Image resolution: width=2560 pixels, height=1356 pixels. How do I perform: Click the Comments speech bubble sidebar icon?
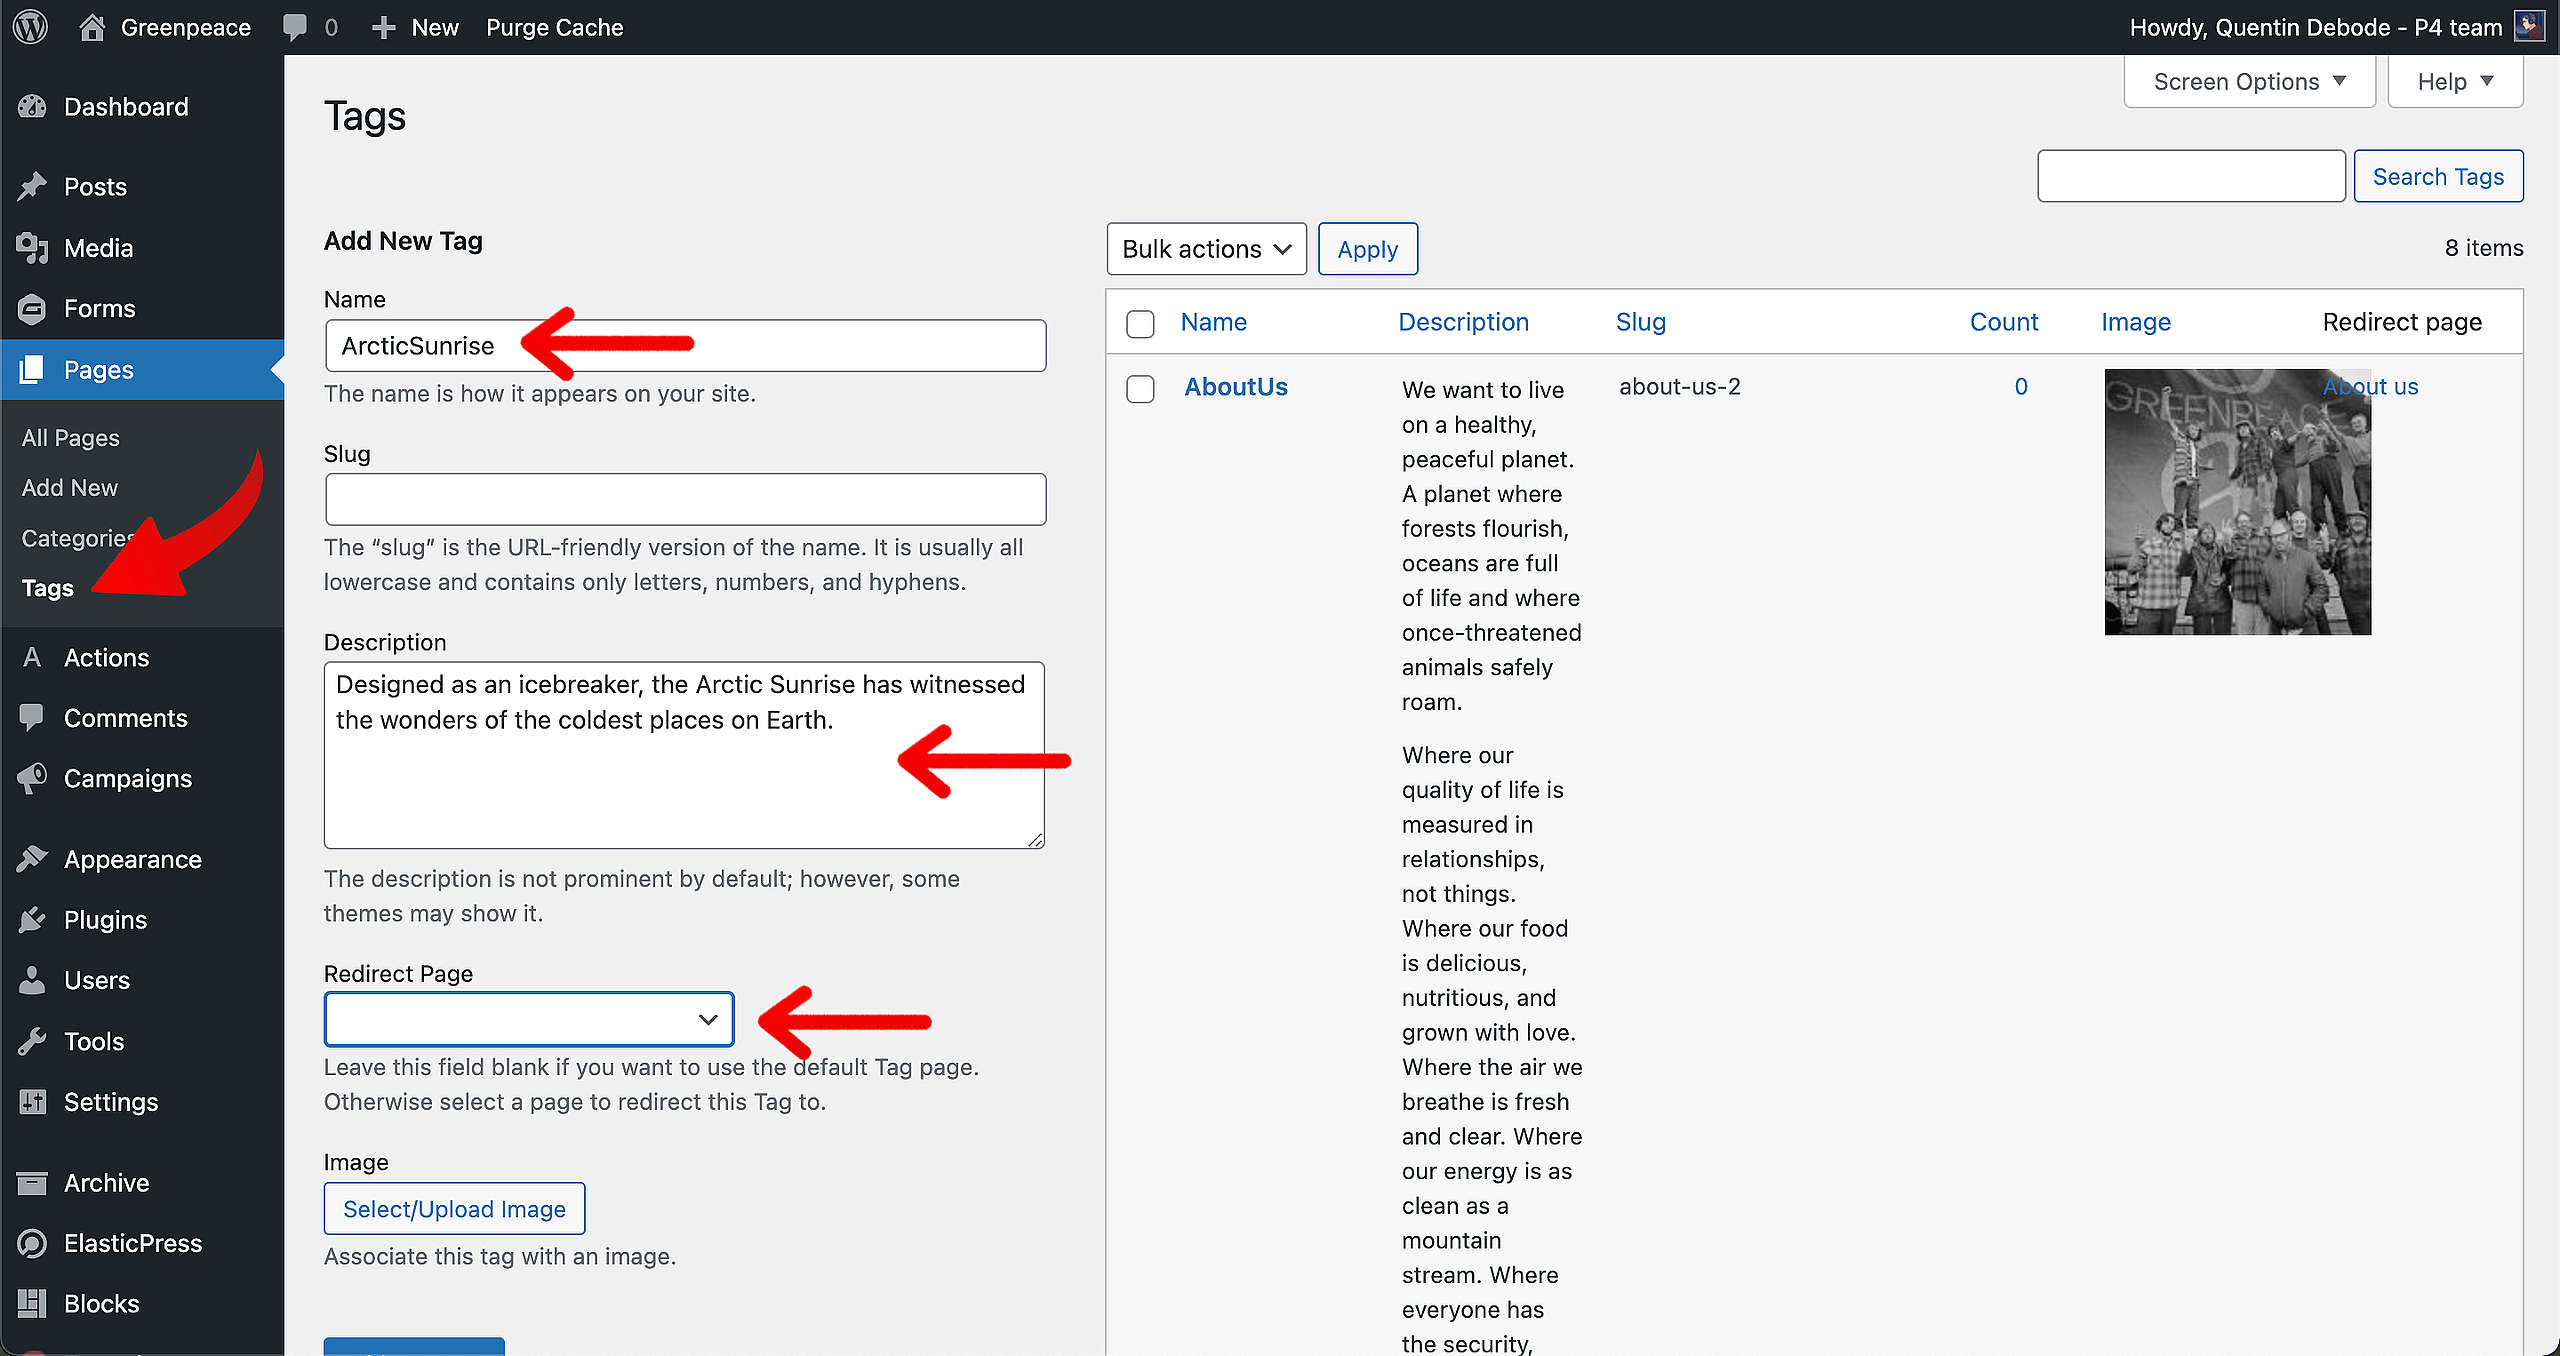coord(32,718)
